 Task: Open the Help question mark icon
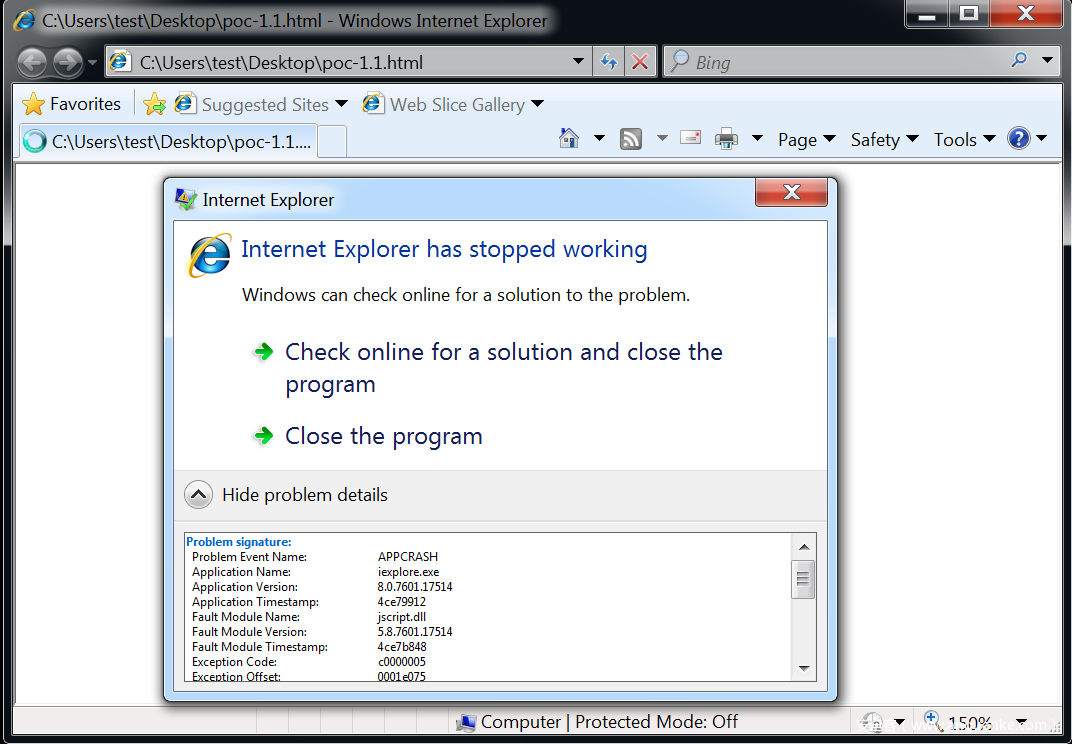1019,139
